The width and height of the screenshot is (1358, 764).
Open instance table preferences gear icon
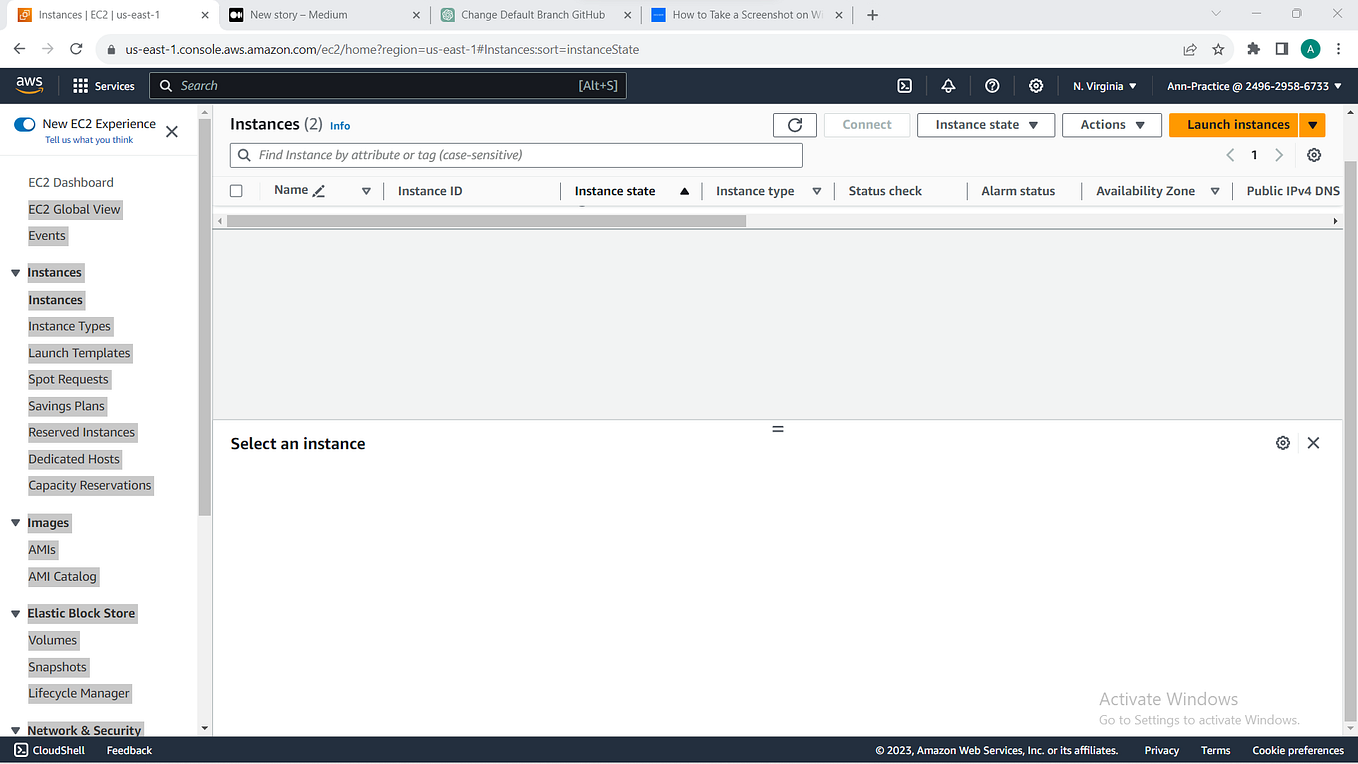[x=1314, y=155]
